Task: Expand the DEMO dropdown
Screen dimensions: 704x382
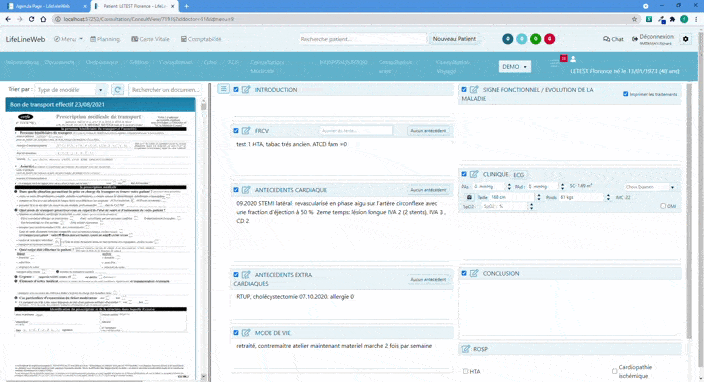Action: click(x=515, y=66)
